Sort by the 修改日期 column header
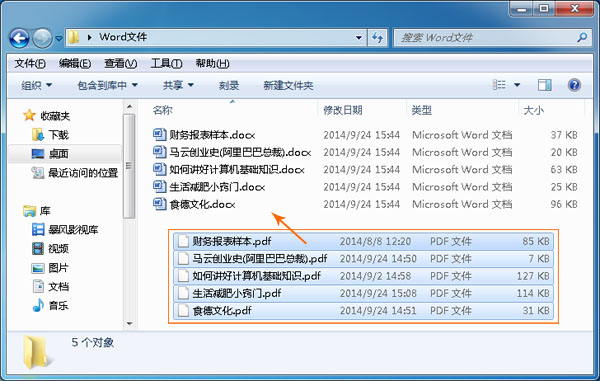Screen dimensions: 600x381 343,110
